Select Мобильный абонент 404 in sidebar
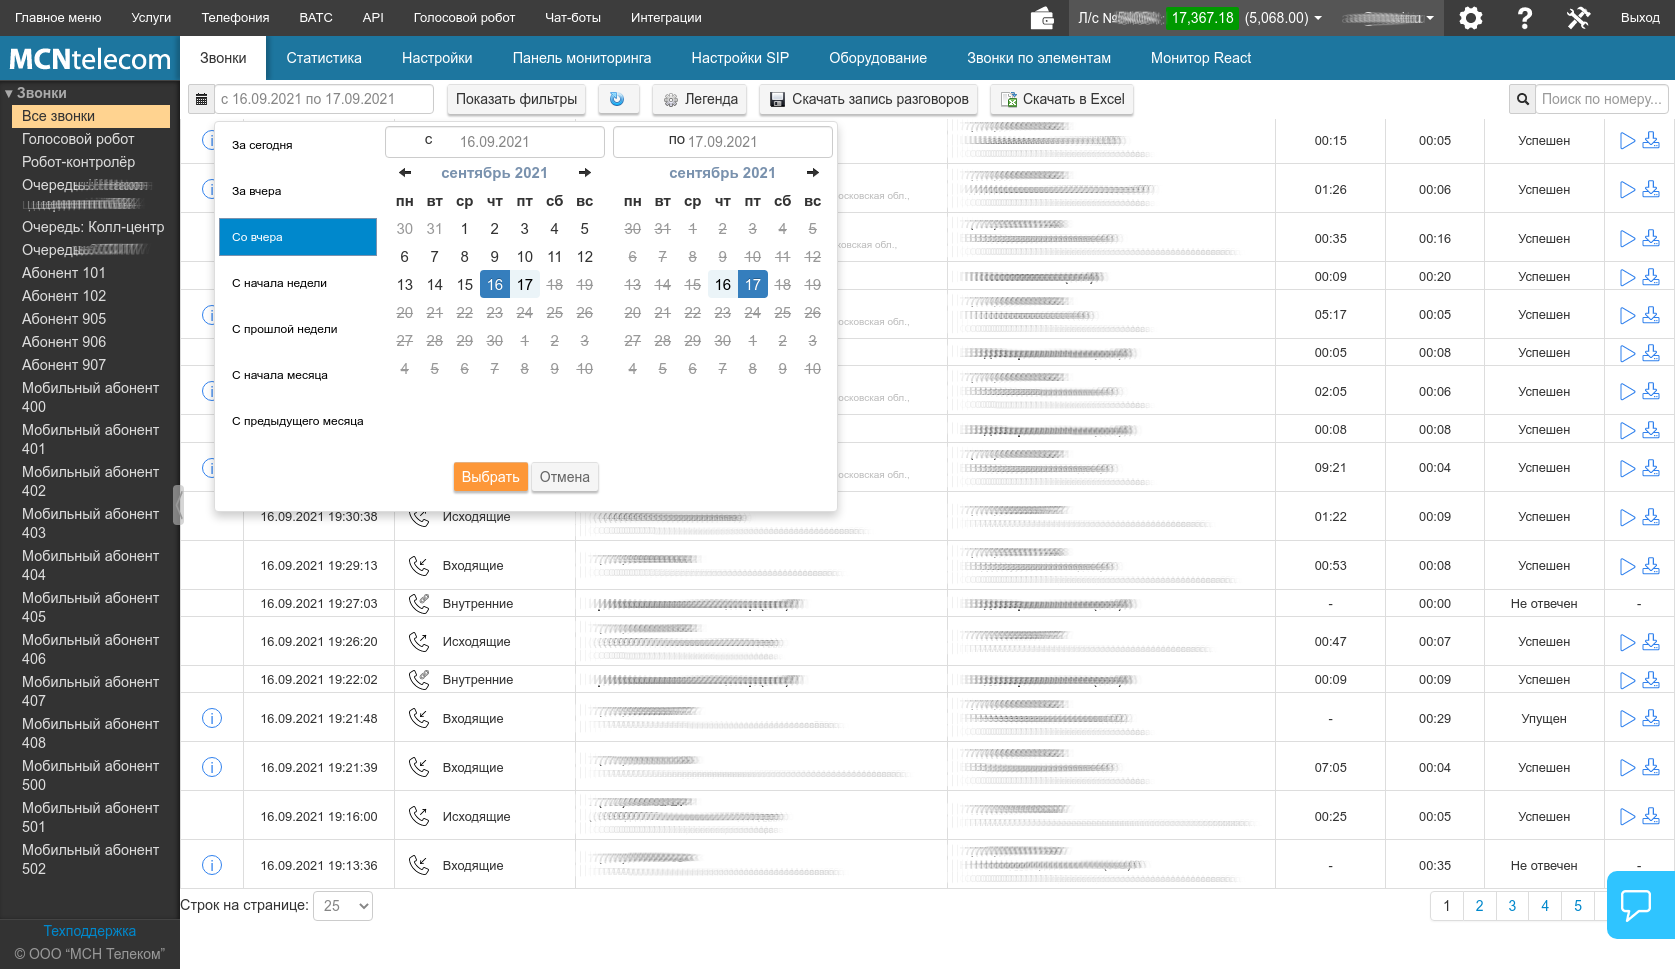The height and width of the screenshot is (969, 1675). pos(90,565)
